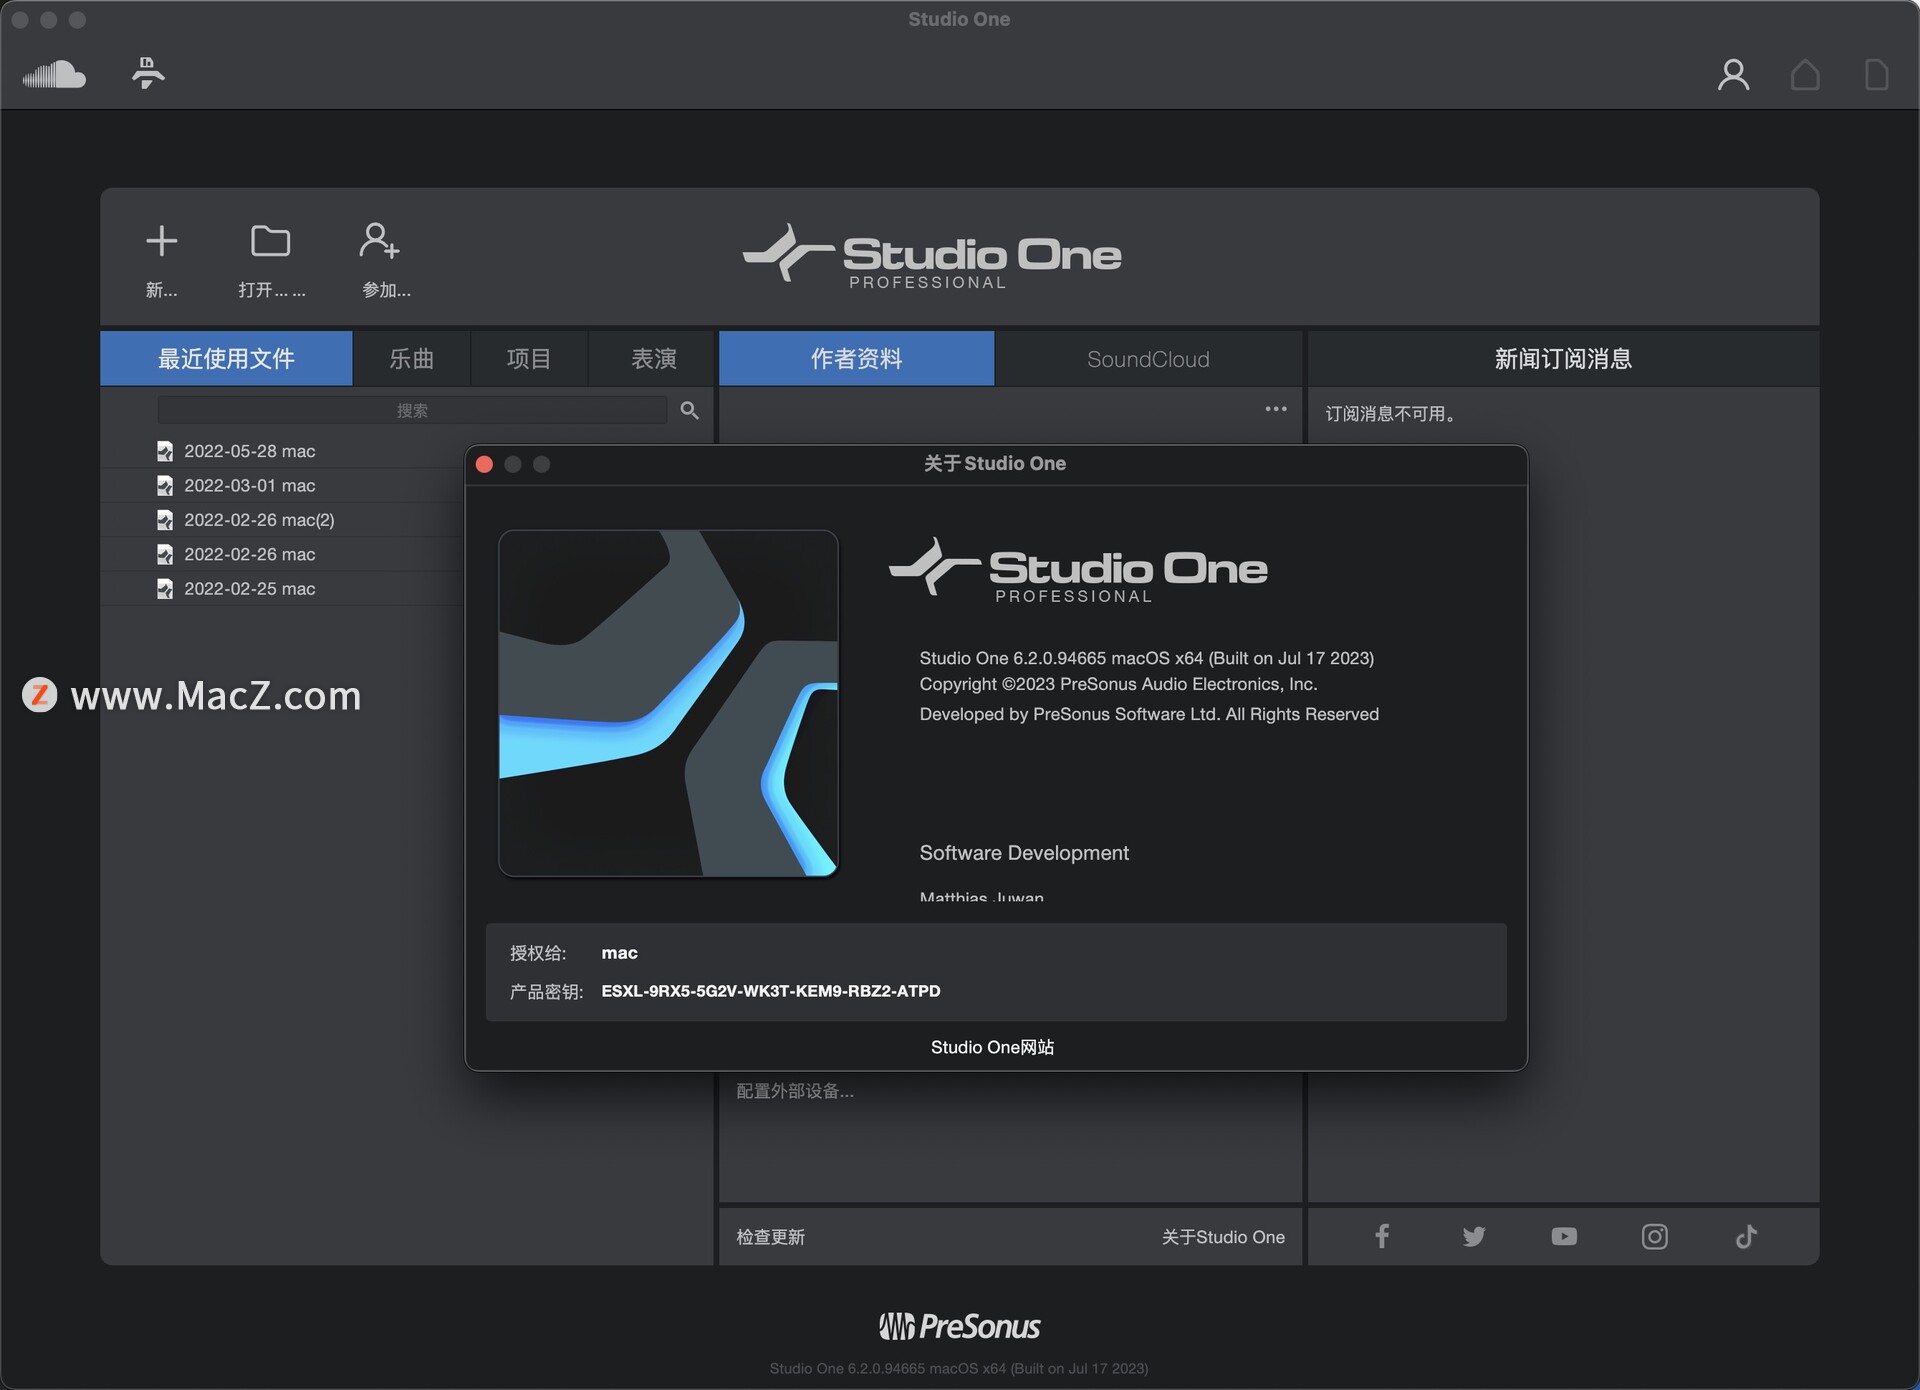Open the three-dots menu in artist profile
This screenshot has width=1920, height=1390.
click(x=1276, y=409)
